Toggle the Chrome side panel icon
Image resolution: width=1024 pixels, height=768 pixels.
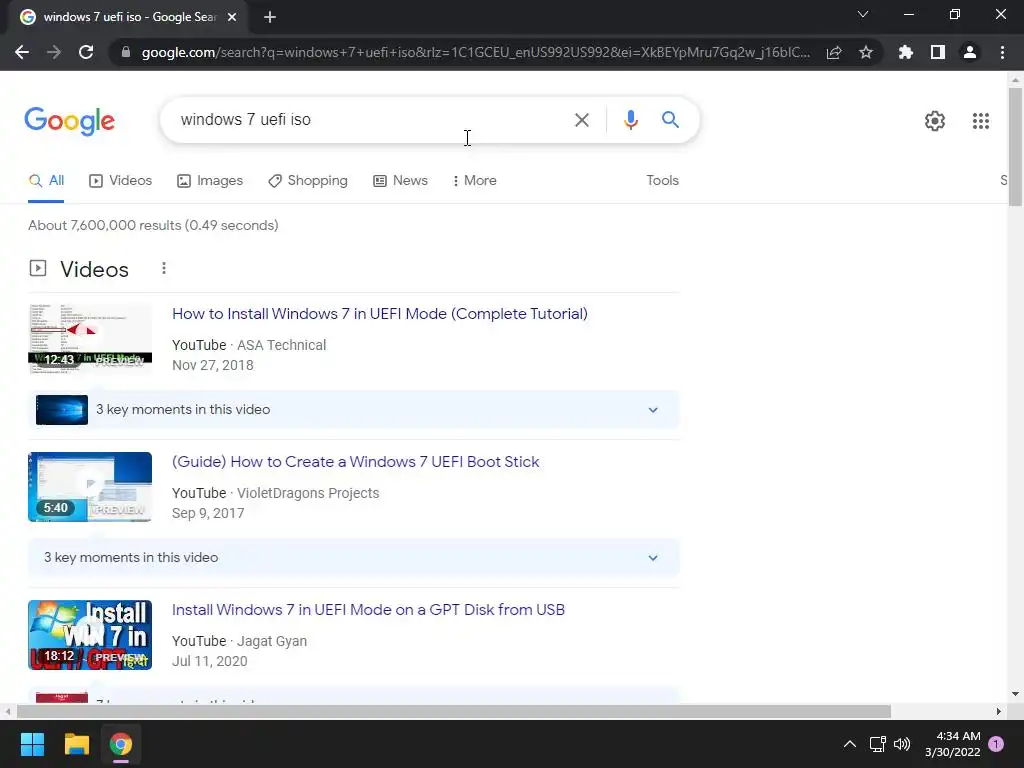tap(938, 52)
